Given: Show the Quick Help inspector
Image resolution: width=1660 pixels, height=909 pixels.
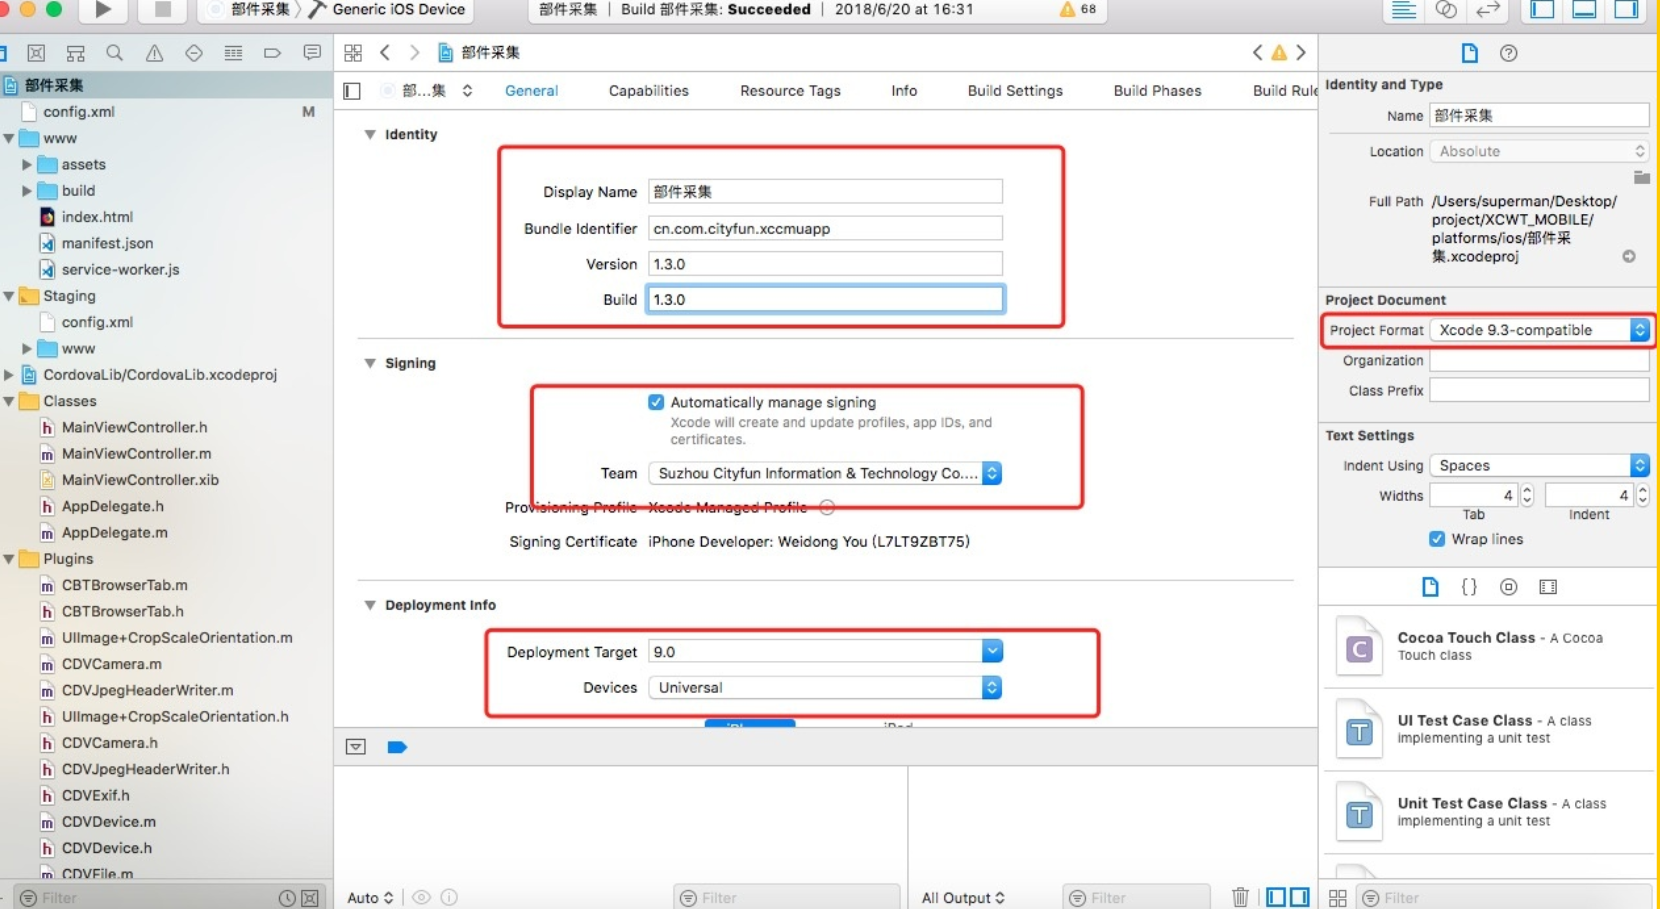Looking at the screenshot, I should coord(1509,53).
